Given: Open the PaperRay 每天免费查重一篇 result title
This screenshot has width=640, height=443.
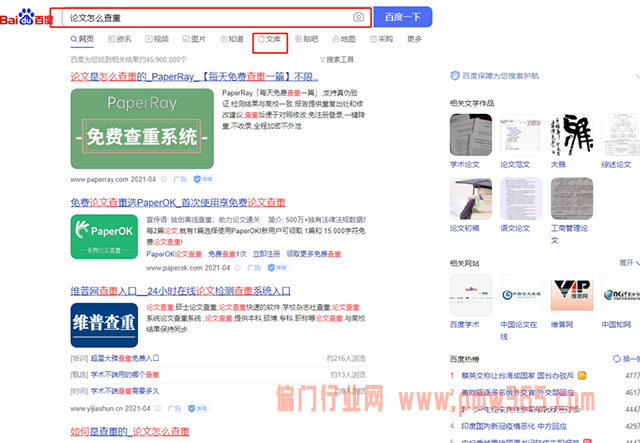Looking at the screenshot, I should point(194,77).
